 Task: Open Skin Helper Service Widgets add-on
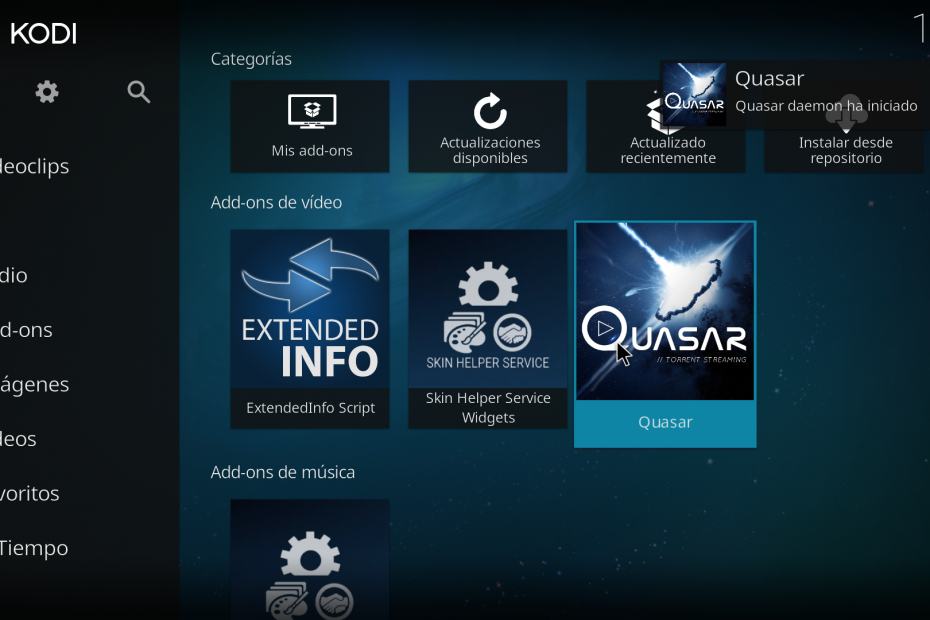488,329
